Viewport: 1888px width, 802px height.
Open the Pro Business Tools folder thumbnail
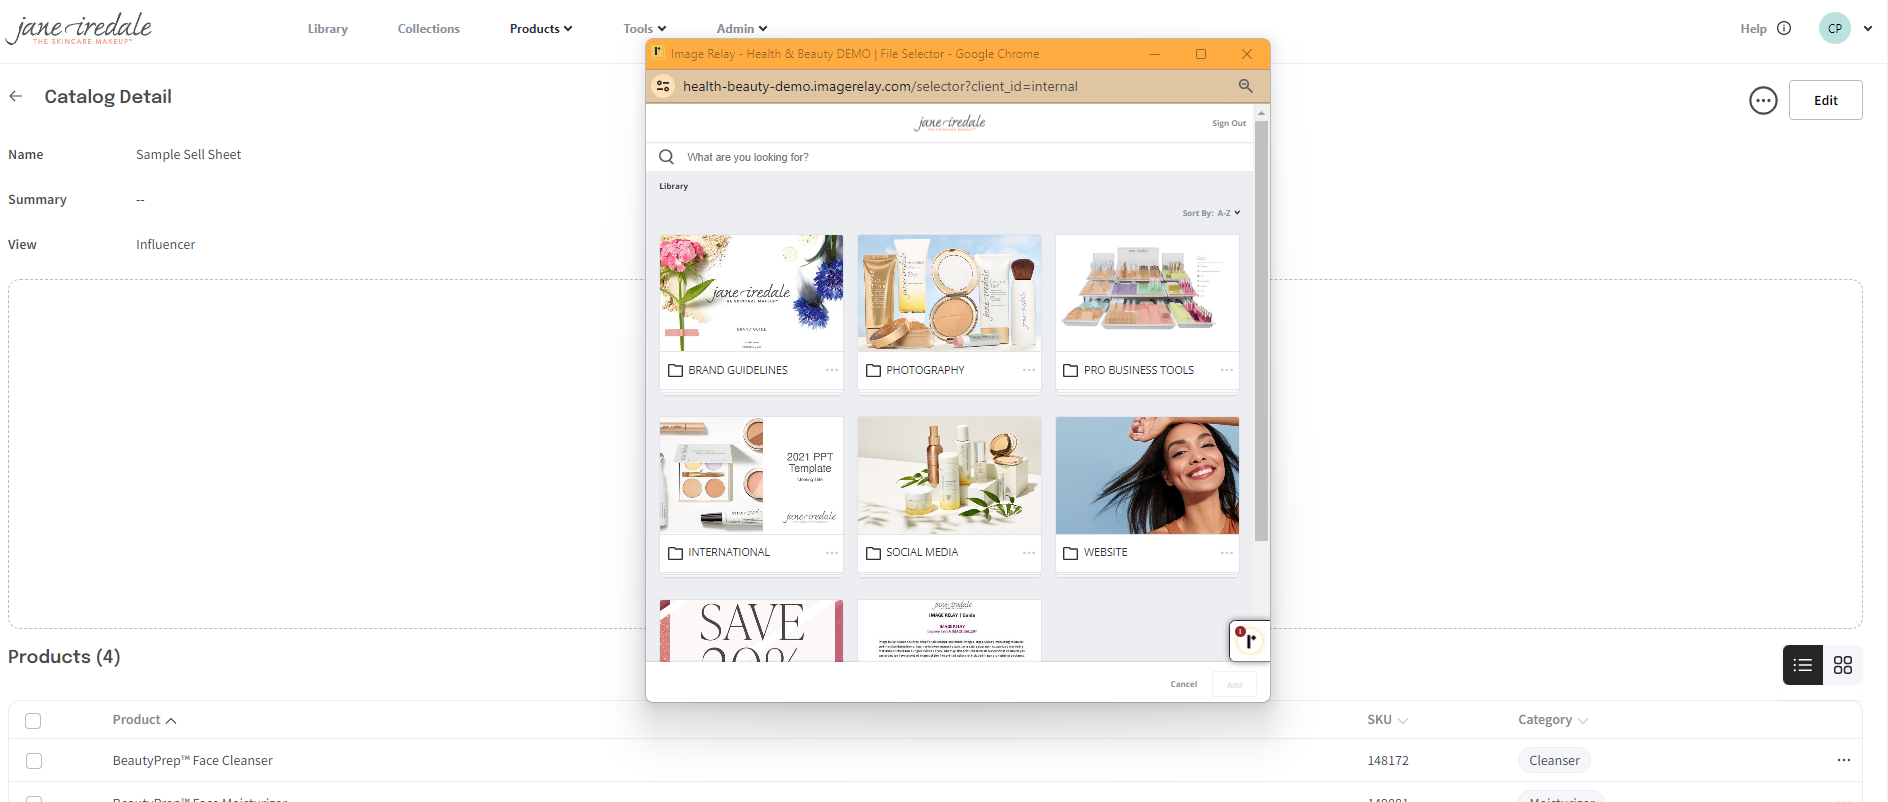[x=1147, y=293]
